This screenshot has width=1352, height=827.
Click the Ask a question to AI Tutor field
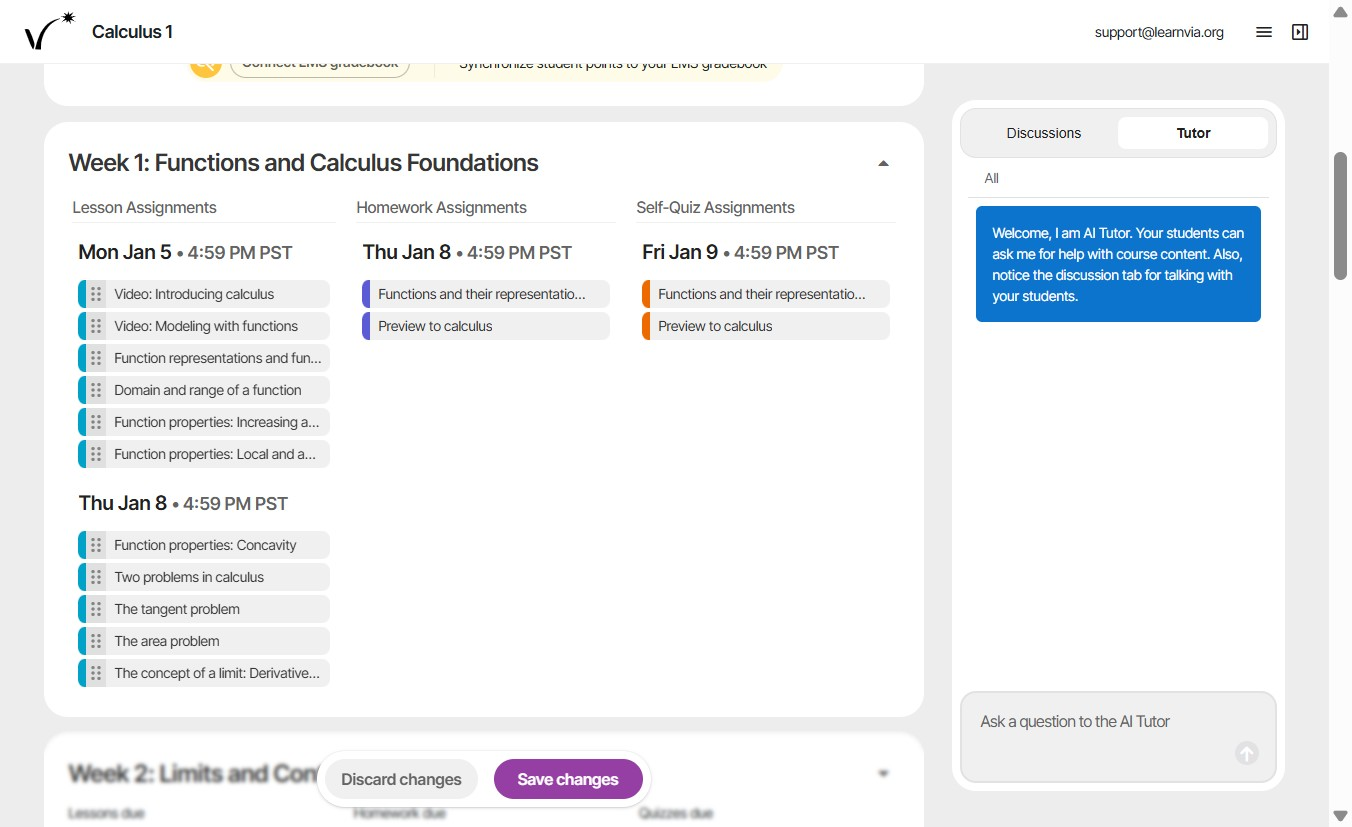pos(1118,737)
